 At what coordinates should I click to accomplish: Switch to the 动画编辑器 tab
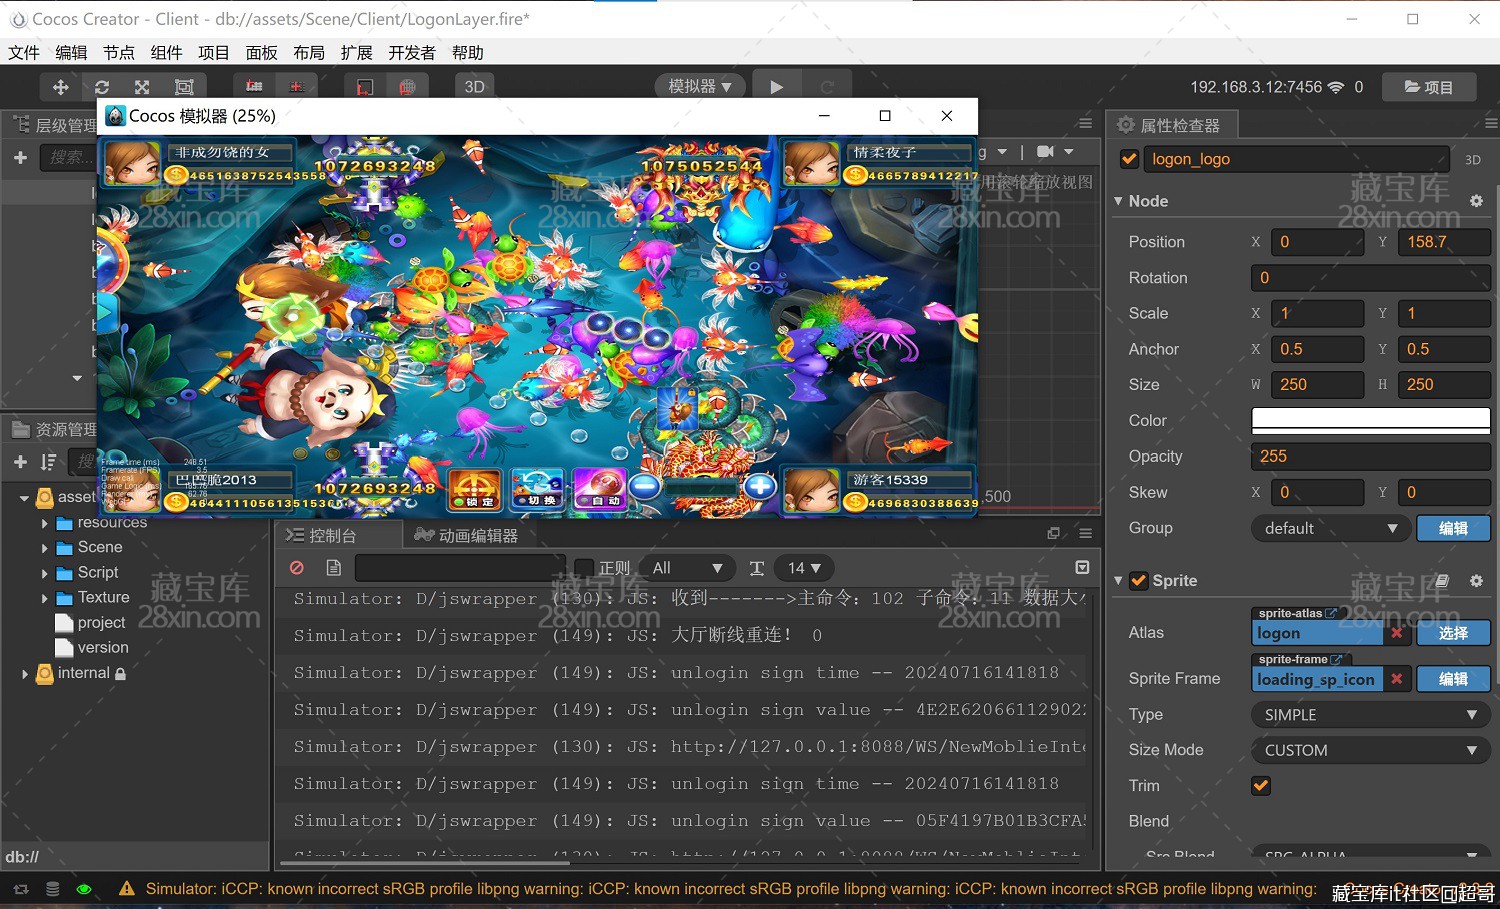coord(467,536)
